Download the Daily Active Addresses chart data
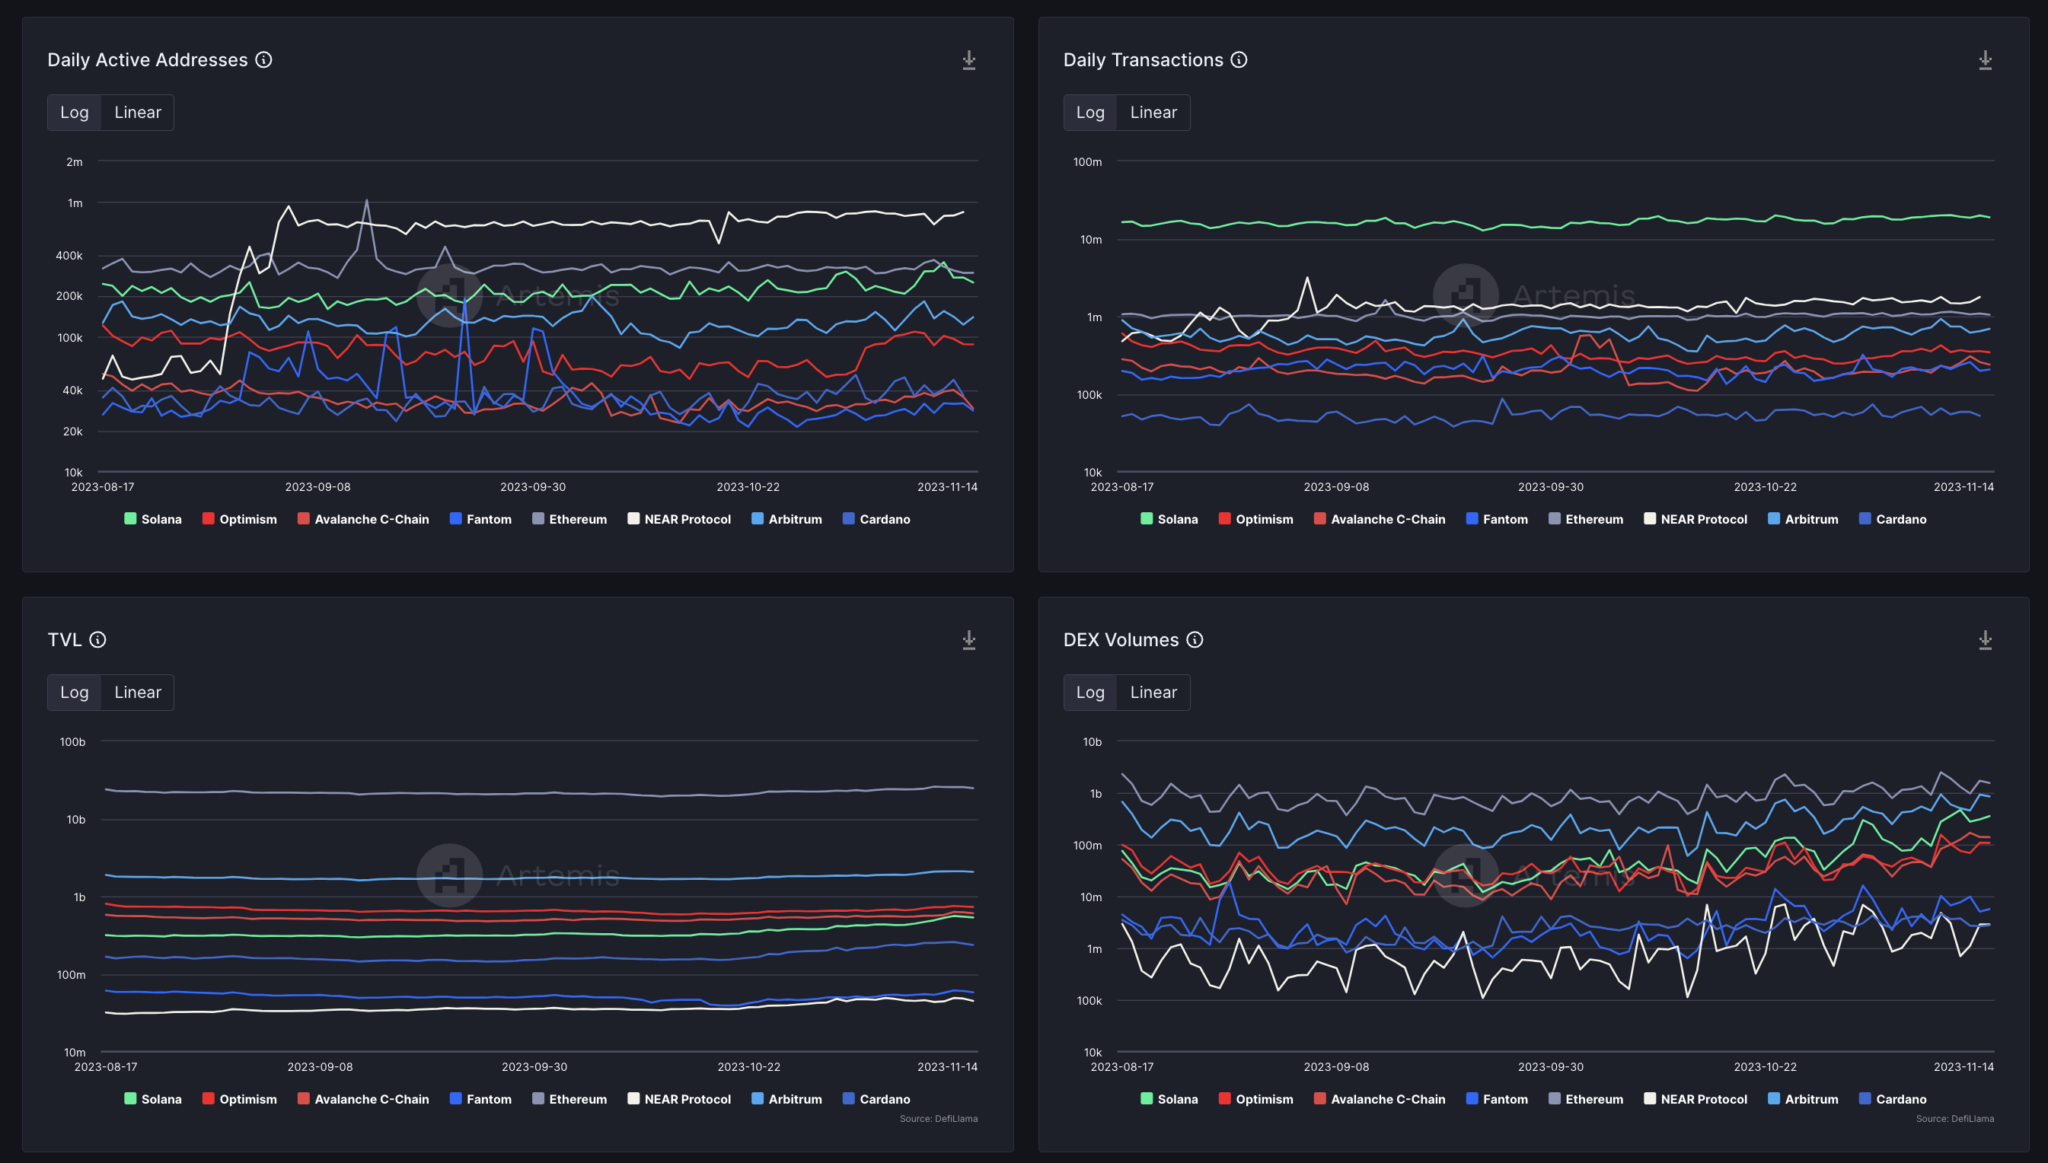 click(968, 61)
